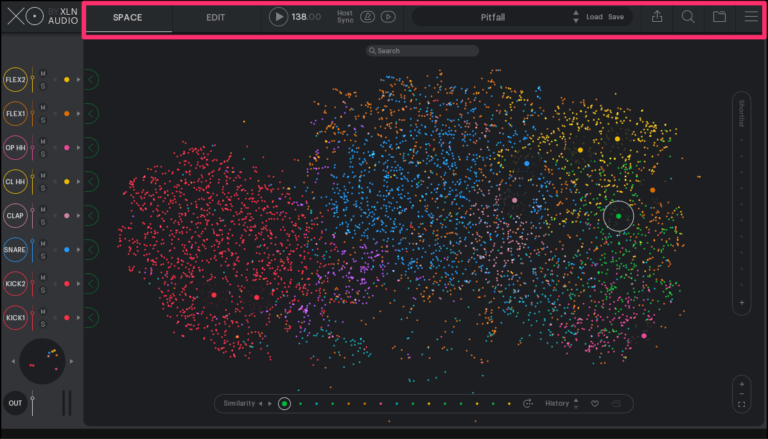The width and height of the screenshot is (768, 439).
Task: Select the KICK1 channel pad
Action: click(15, 318)
